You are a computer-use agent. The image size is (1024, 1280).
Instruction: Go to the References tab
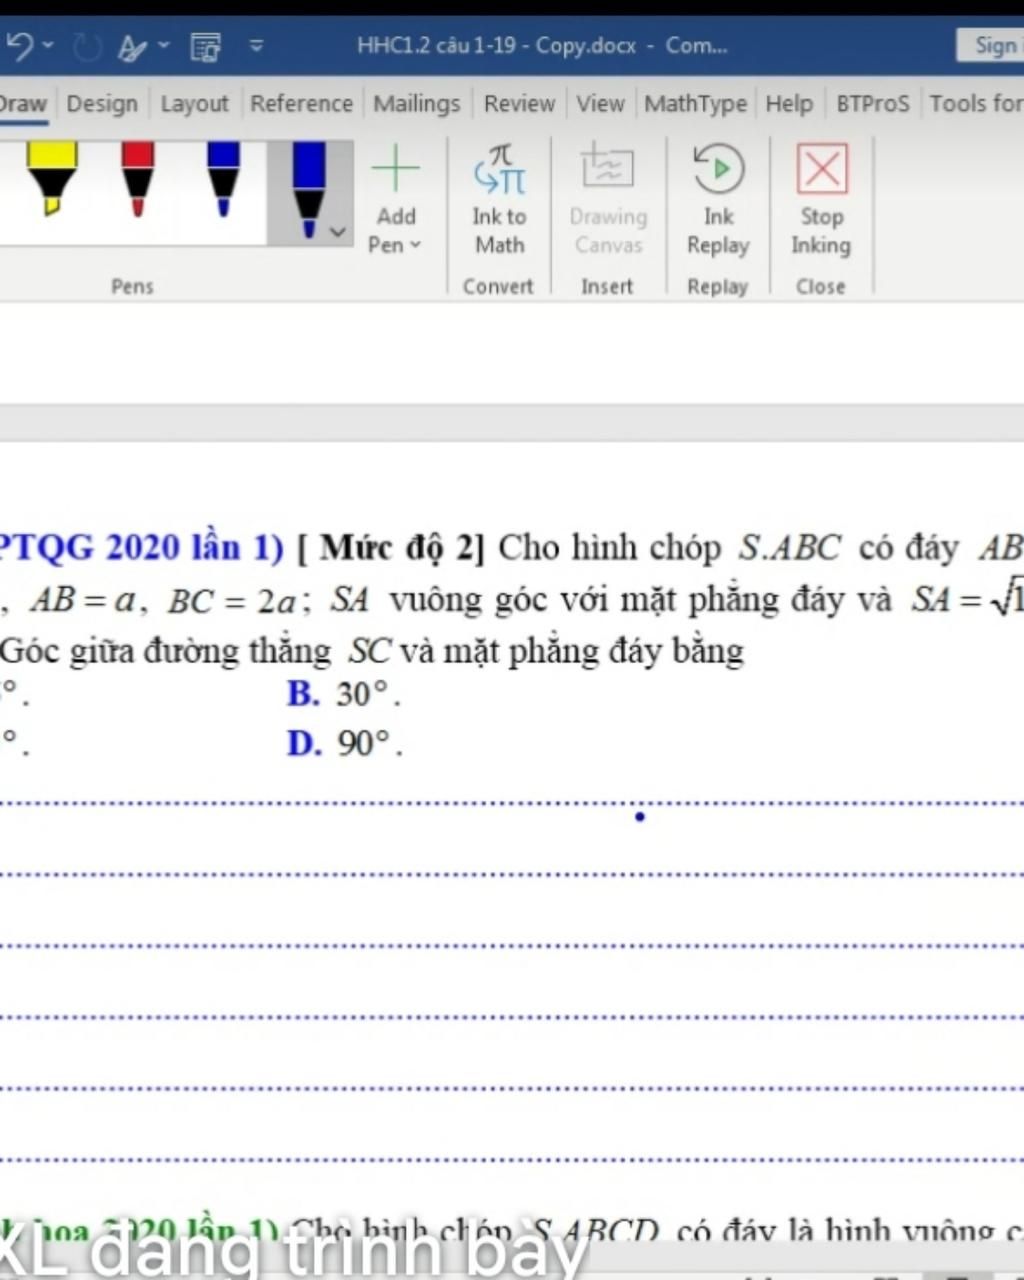301,104
